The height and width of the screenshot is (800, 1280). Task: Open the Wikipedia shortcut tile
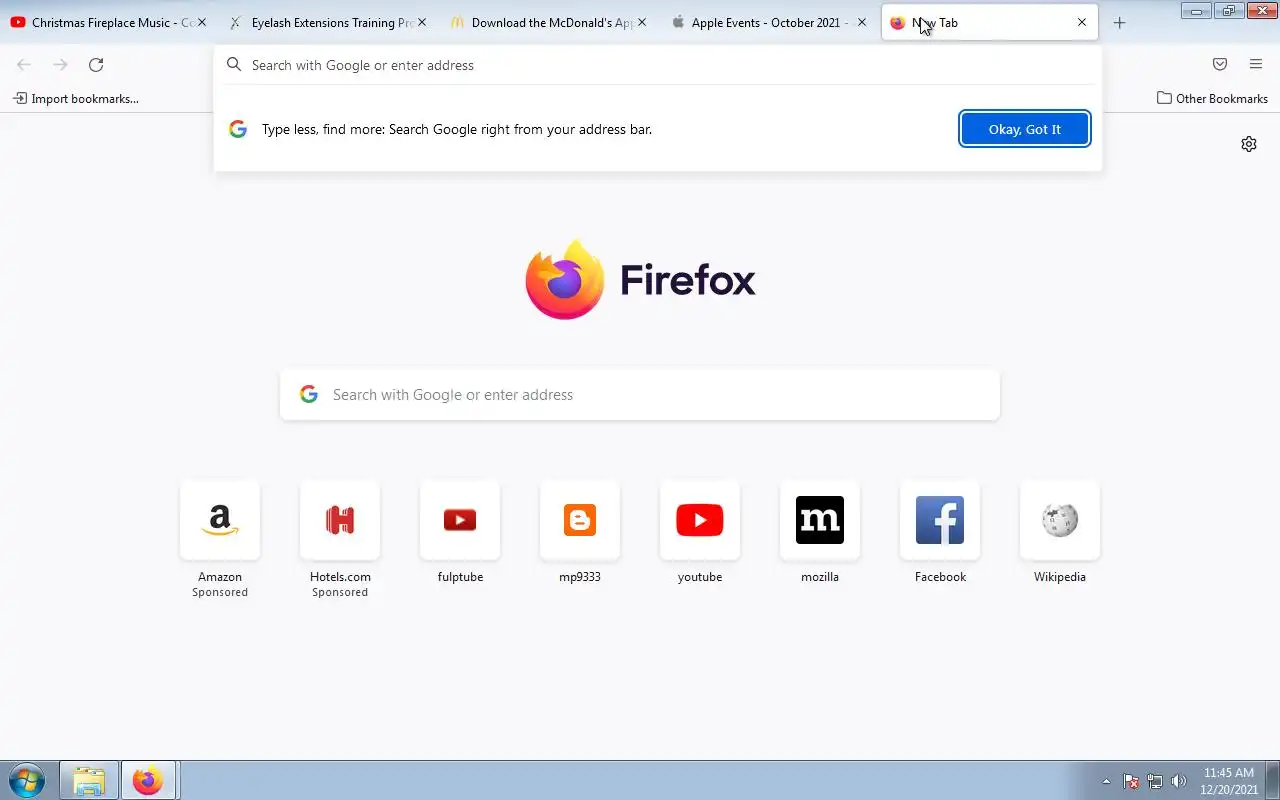tap(1060, 520)
